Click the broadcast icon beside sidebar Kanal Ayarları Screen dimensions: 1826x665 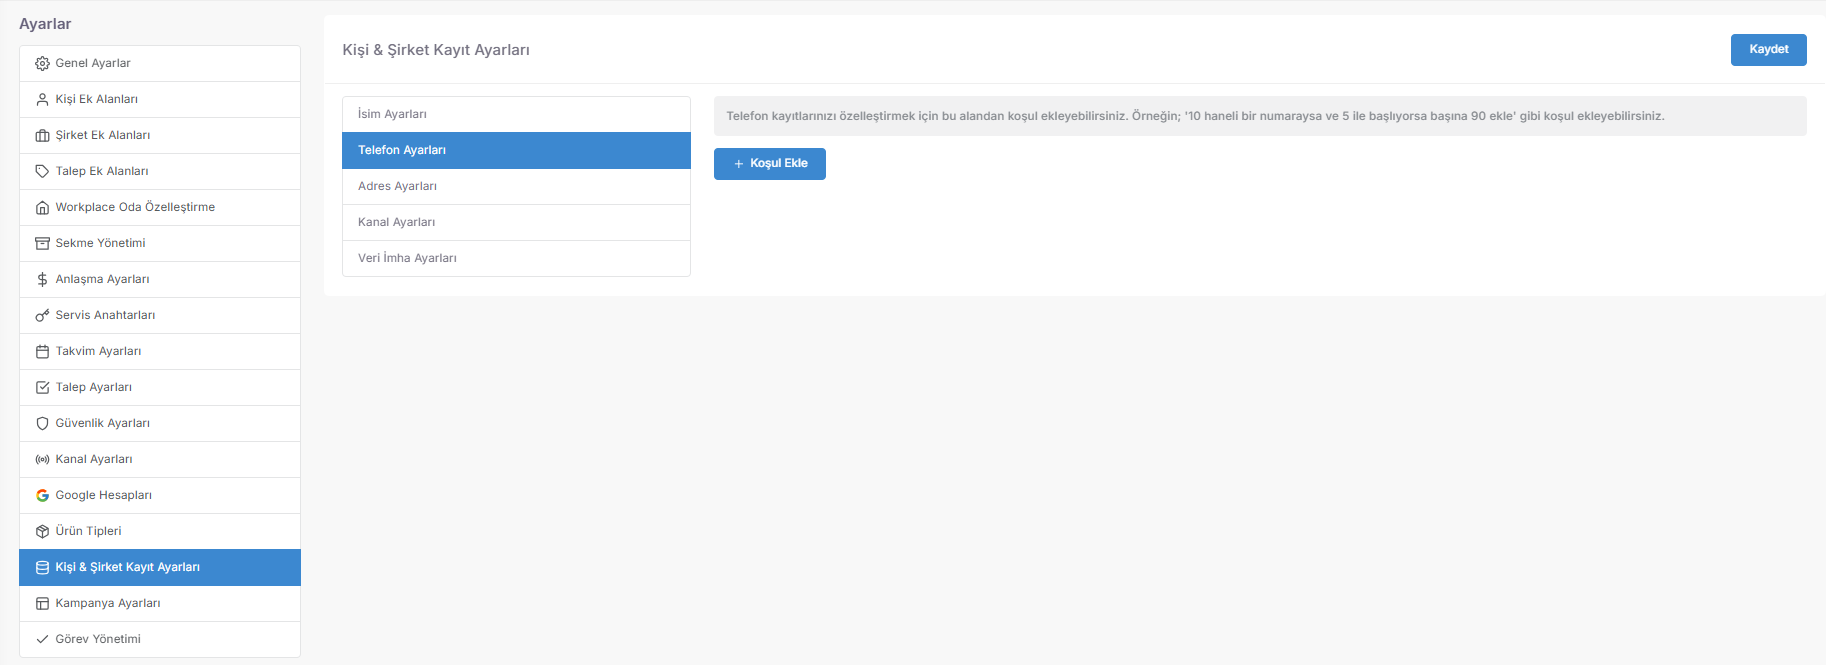pos(42,459)
